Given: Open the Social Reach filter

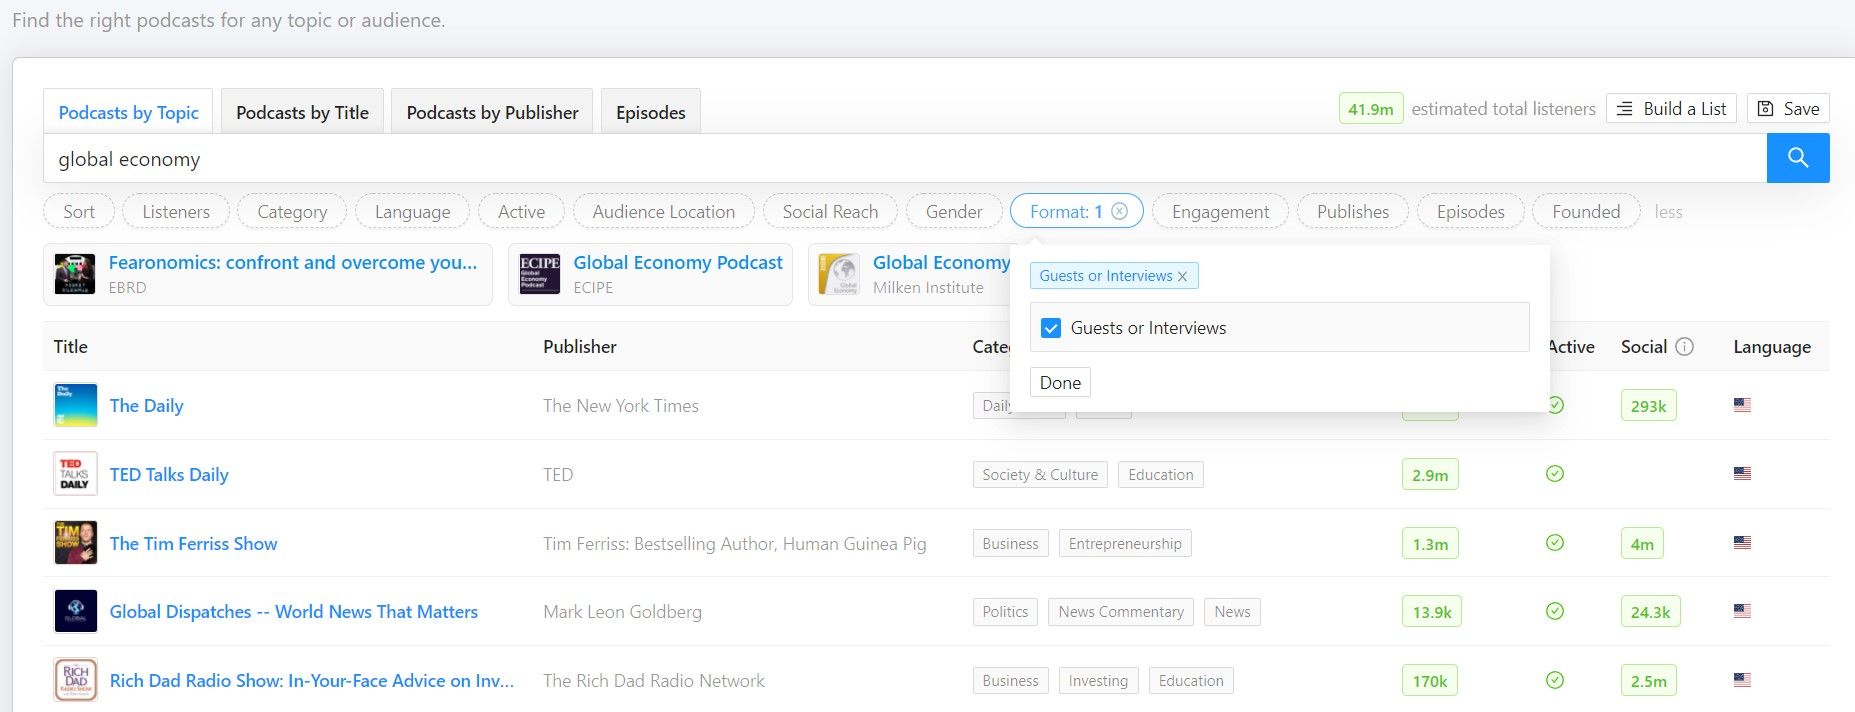Looking at the screenshot, I should point(830,212).
